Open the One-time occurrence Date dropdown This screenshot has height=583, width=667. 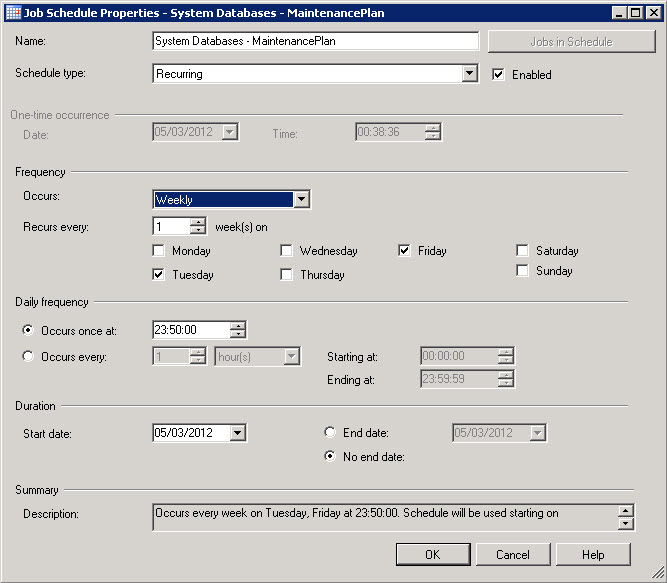point(230,132)
